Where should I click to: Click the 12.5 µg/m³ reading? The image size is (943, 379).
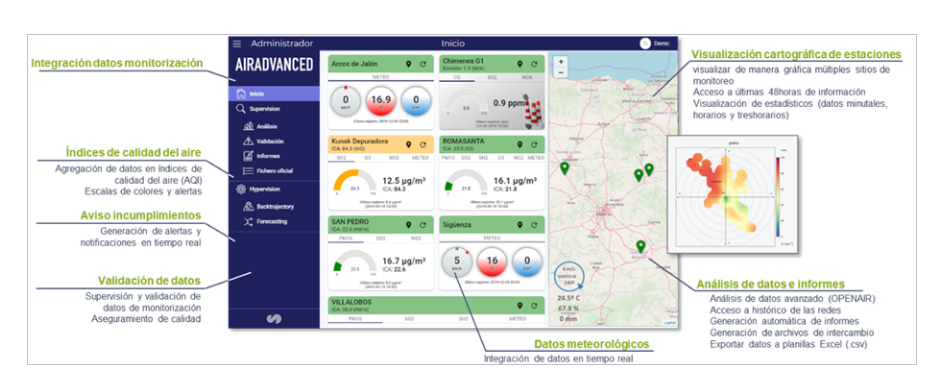(x=404, y=180)
